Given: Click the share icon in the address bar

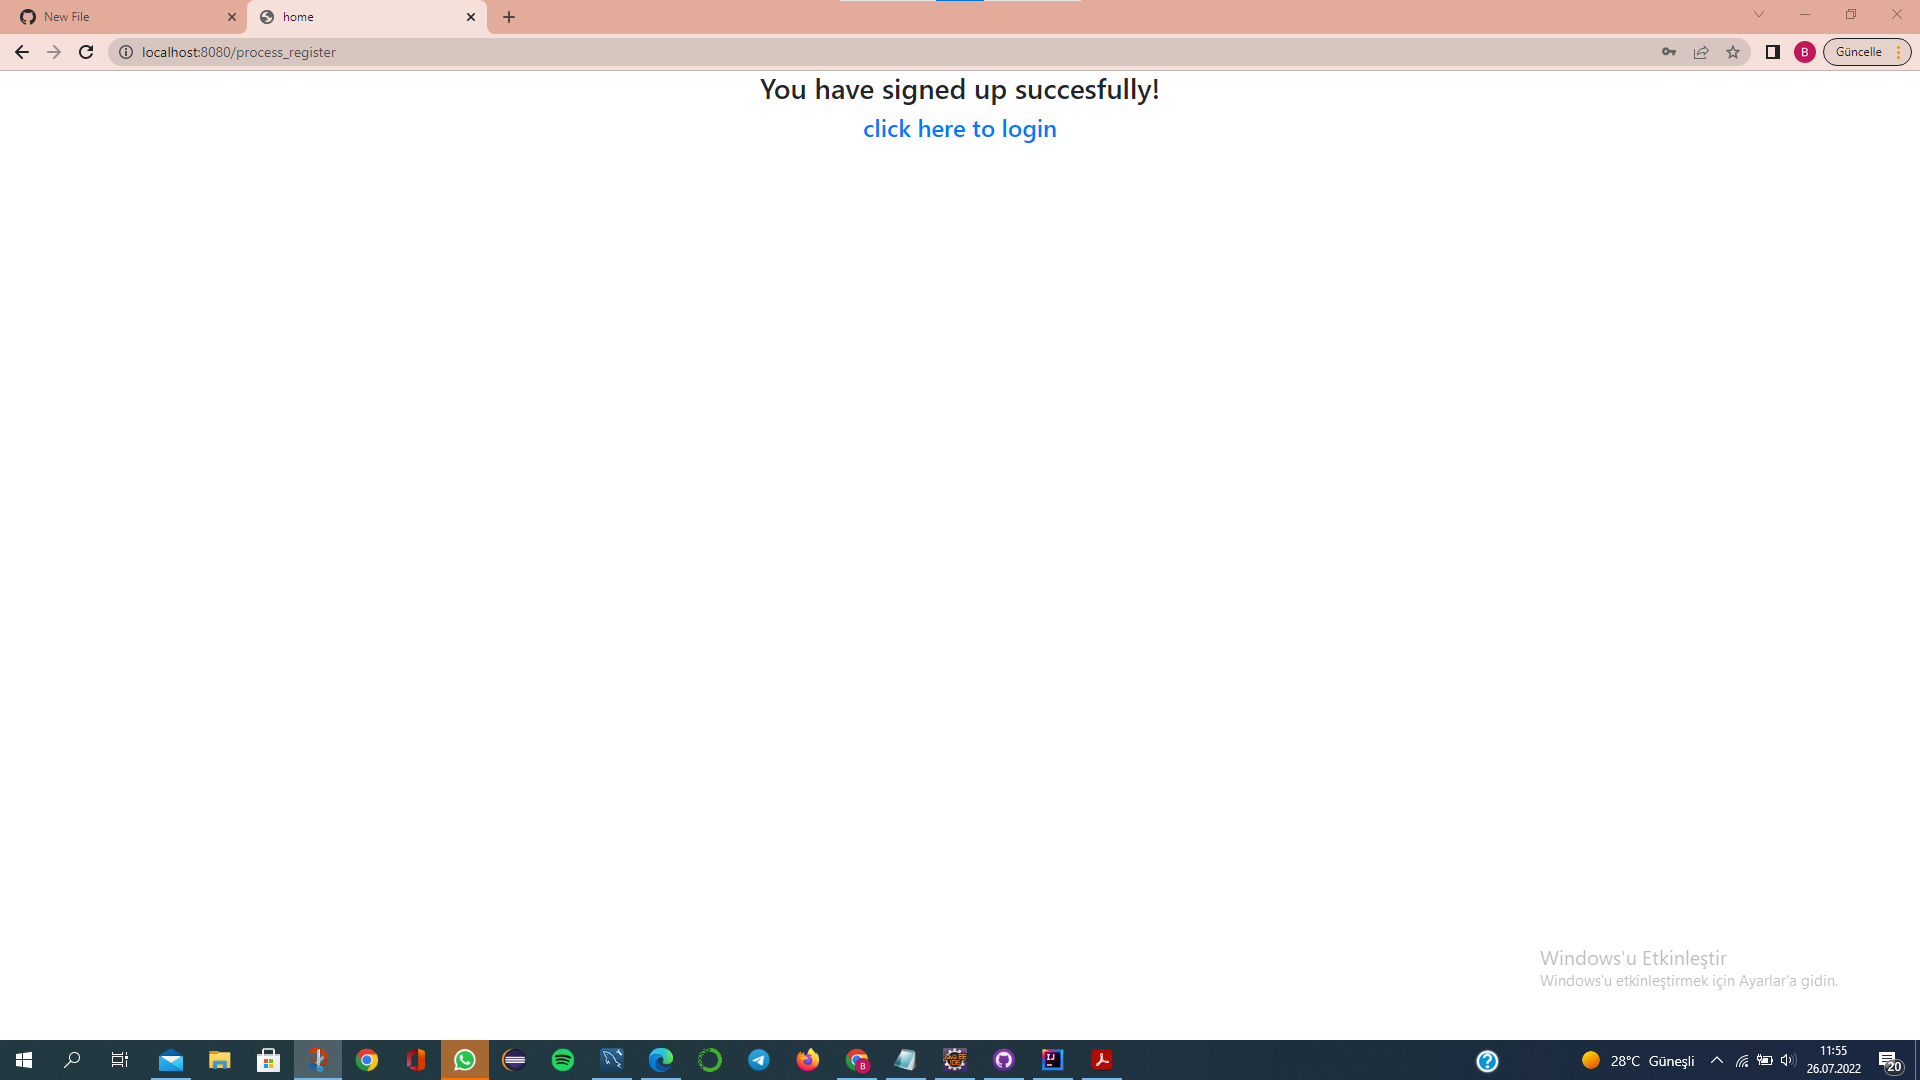Looking at the screenshot, I should [1701, 52].
